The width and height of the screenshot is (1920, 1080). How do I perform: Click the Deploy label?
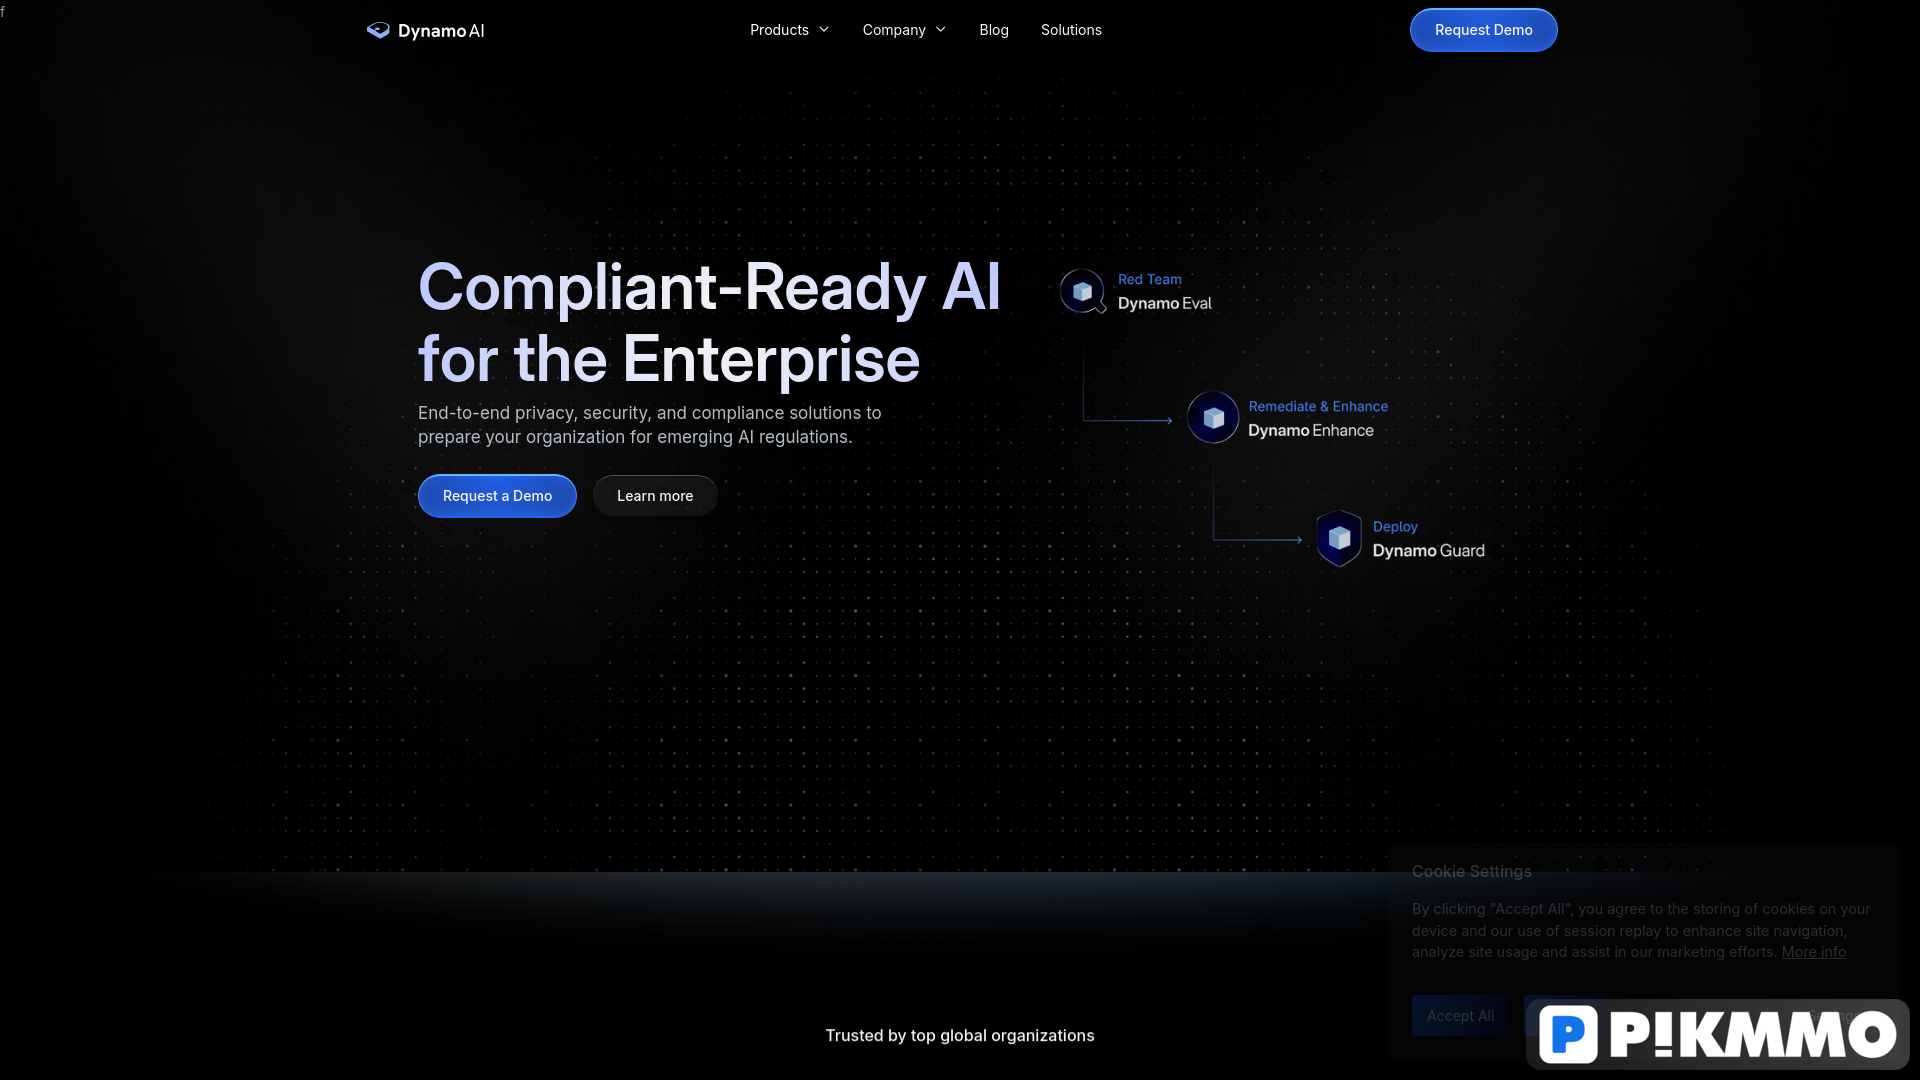(1395, 526)
